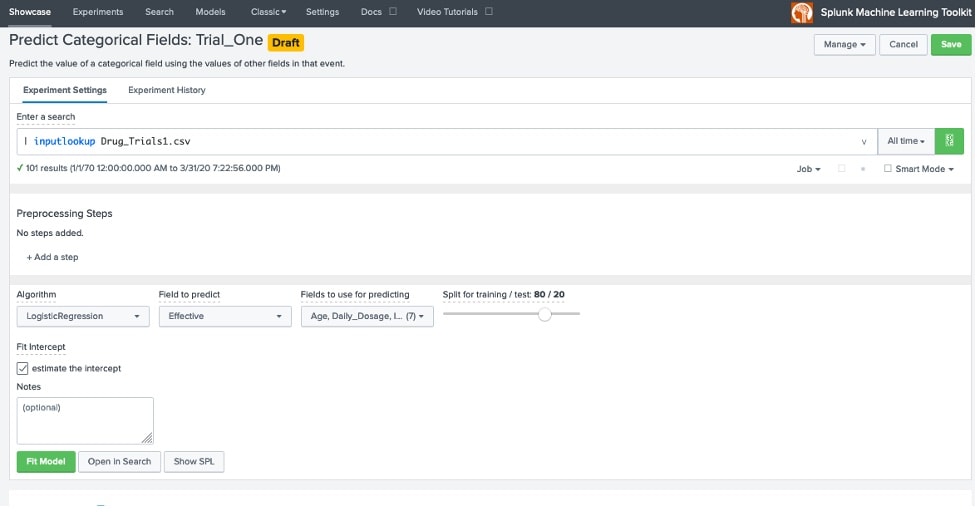Open the Algorithm dropdown showing LogisticRegression
The image size is (977, 524).
pos(83,316)
